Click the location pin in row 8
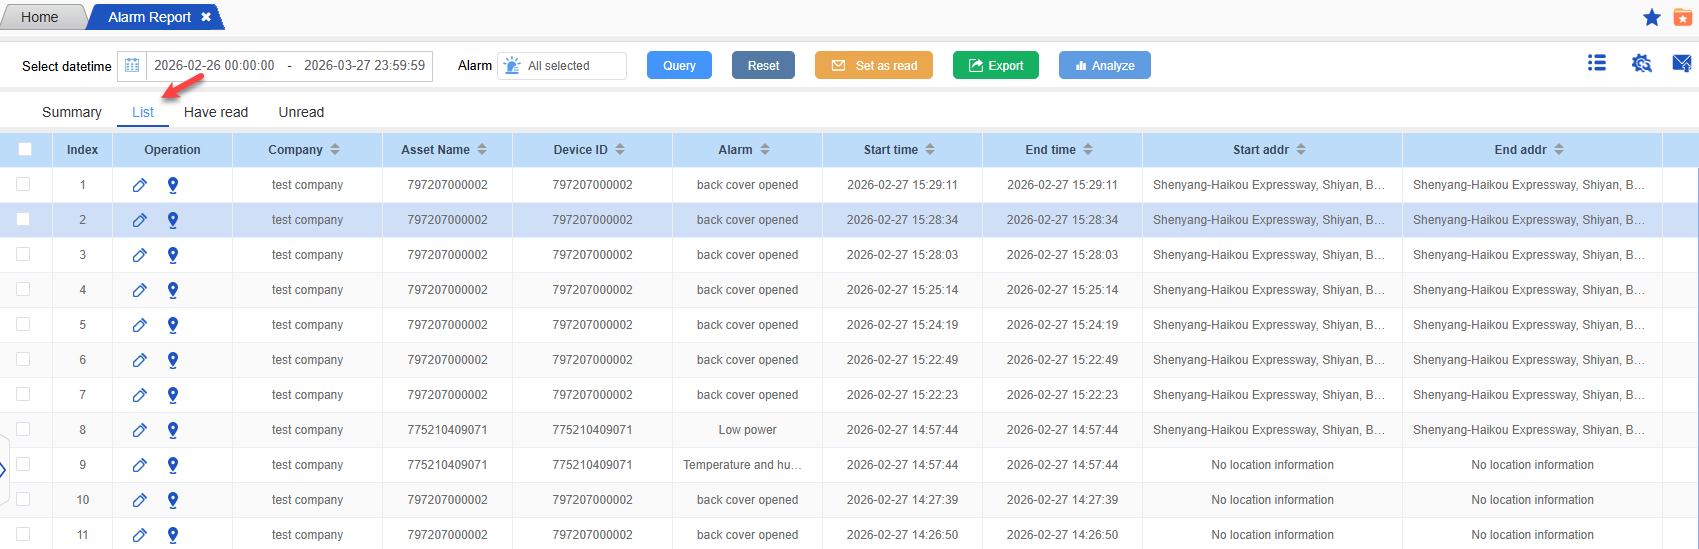 click(x=173, y=430)
